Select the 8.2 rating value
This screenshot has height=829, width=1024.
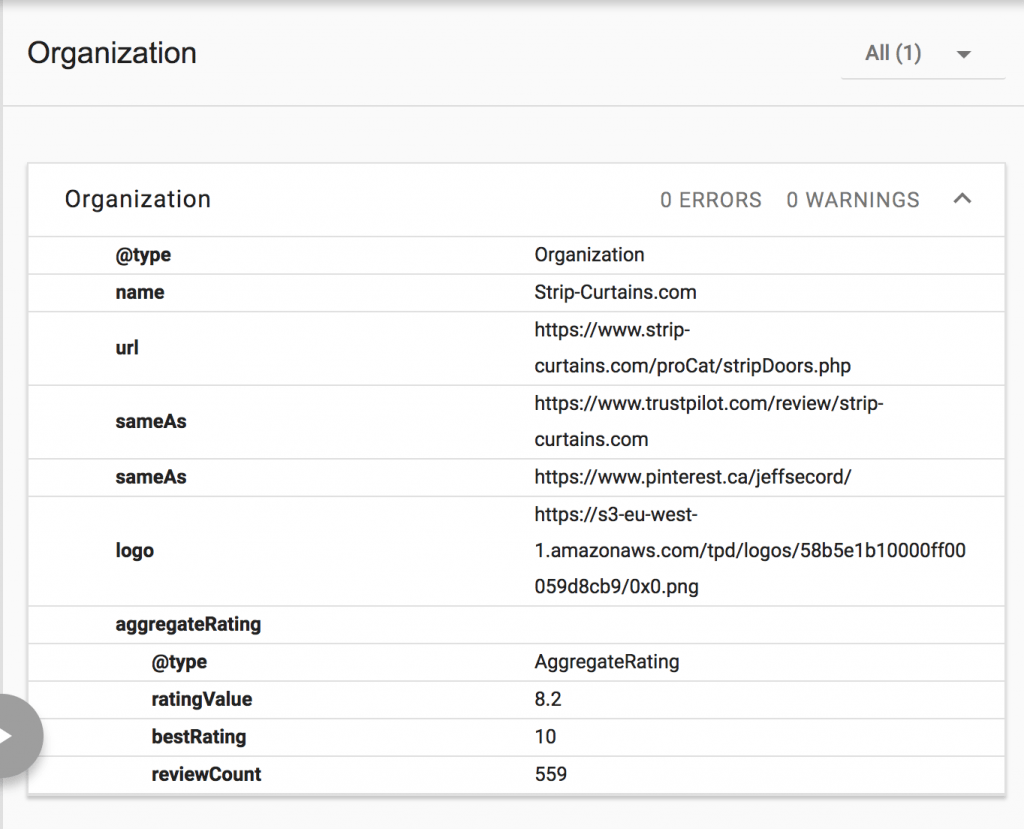[x=548, y=699]
